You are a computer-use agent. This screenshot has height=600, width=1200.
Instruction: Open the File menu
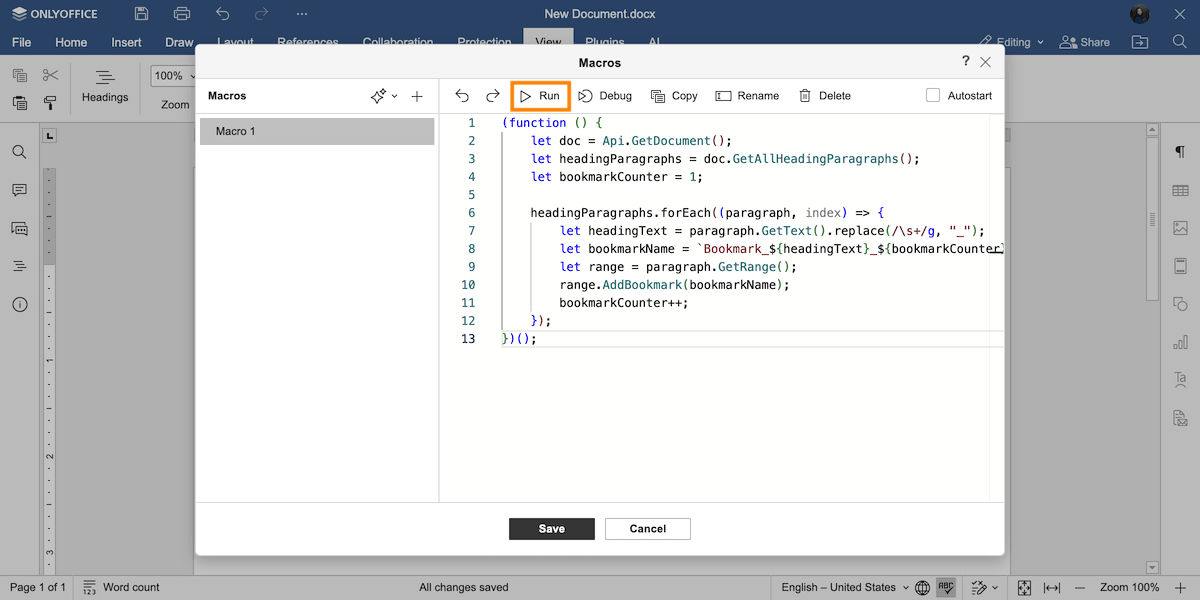pyautogui.click(x=21, y=42)
